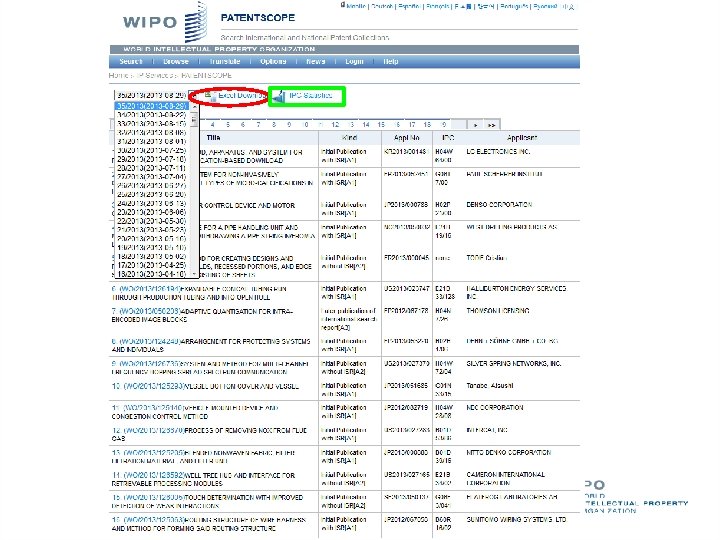720x540 pixels.
Task: Open WO link for Adaptive Quantisation patent
Action: (150, 311)
